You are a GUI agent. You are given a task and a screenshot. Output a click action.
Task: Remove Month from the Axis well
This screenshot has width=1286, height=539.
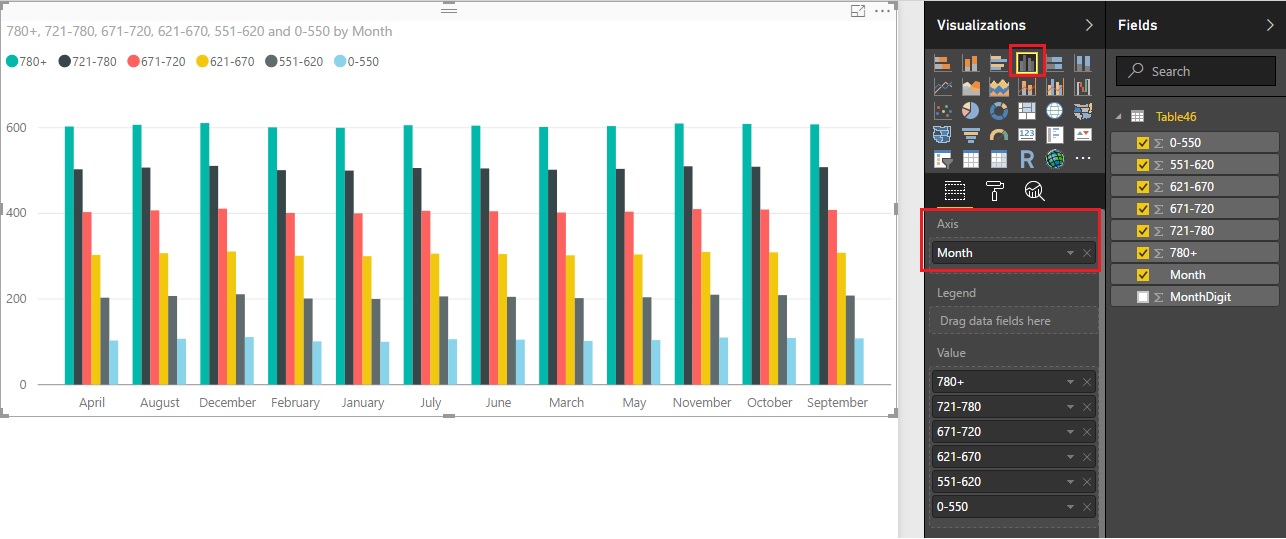tap(1087, 254)
